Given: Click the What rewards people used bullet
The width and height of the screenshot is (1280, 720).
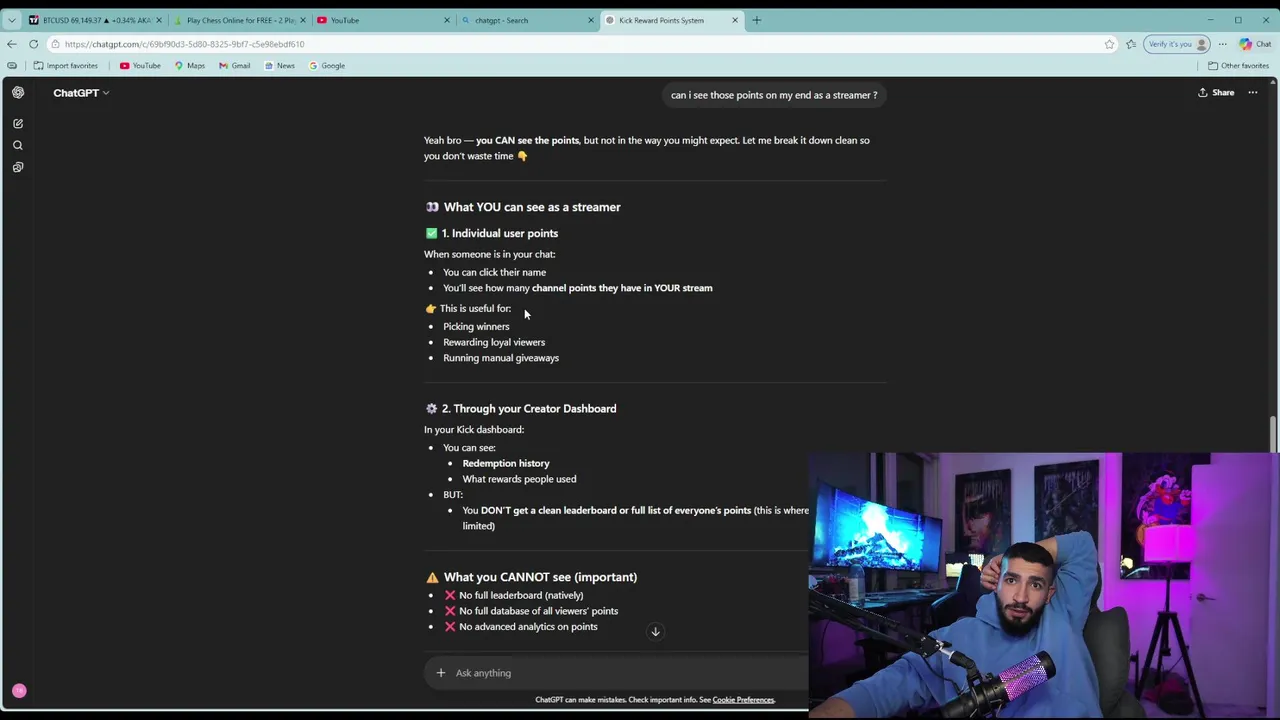Looking at the screenshot, I should [519, 479].
